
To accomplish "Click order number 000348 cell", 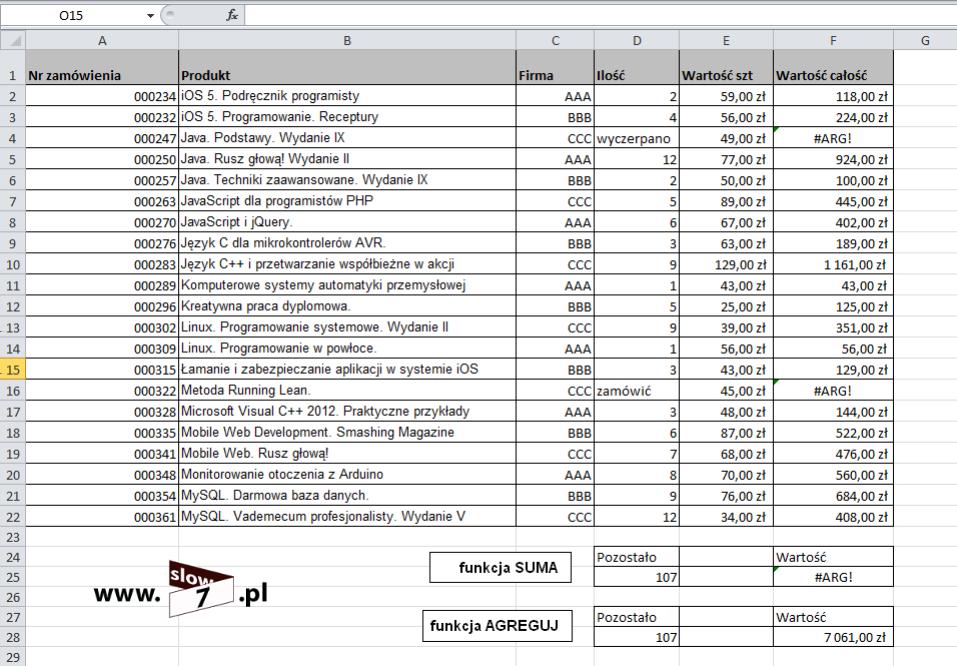I will 102,475.
